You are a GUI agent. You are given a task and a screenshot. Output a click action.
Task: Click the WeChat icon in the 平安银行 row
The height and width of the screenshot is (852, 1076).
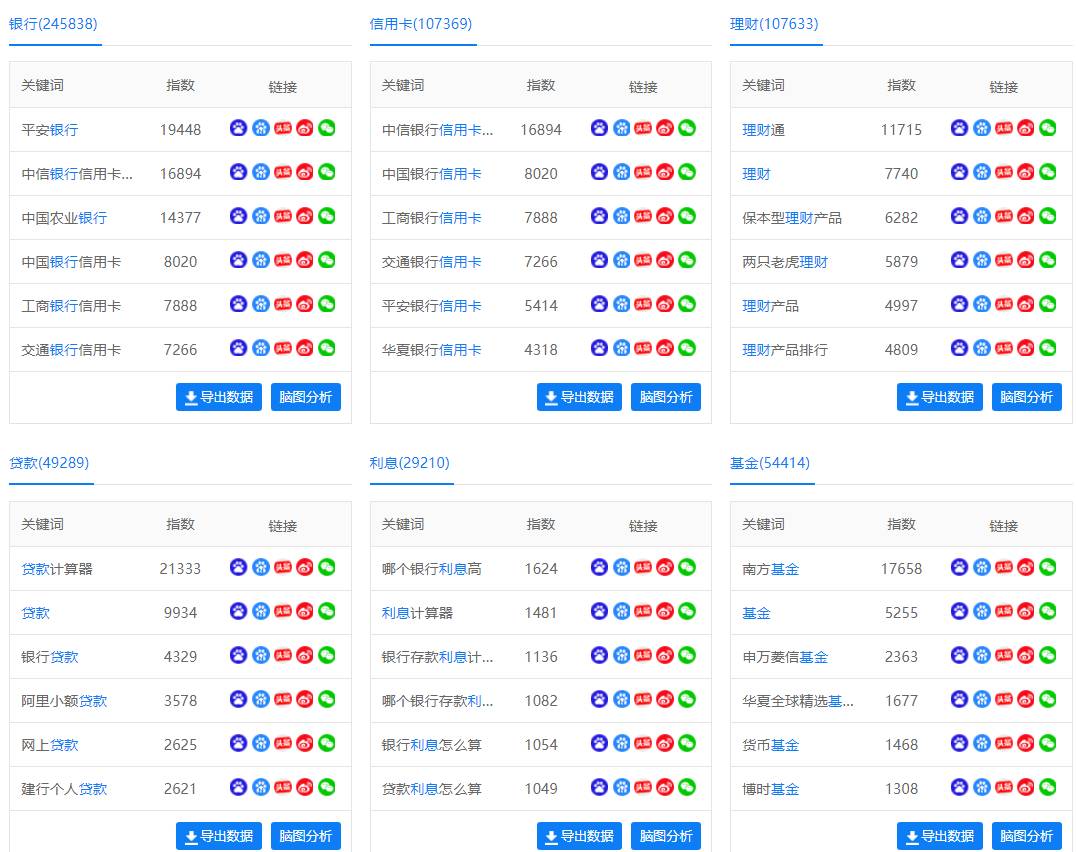(327, 128)
